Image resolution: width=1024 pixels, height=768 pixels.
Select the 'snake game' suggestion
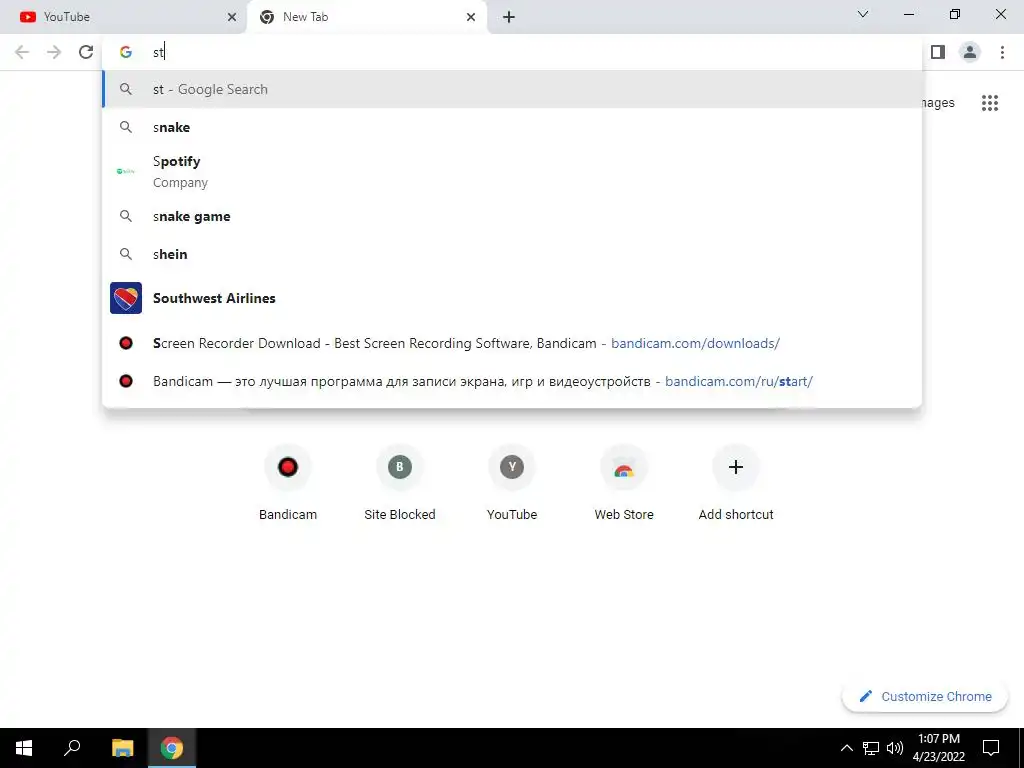[512, 216]
